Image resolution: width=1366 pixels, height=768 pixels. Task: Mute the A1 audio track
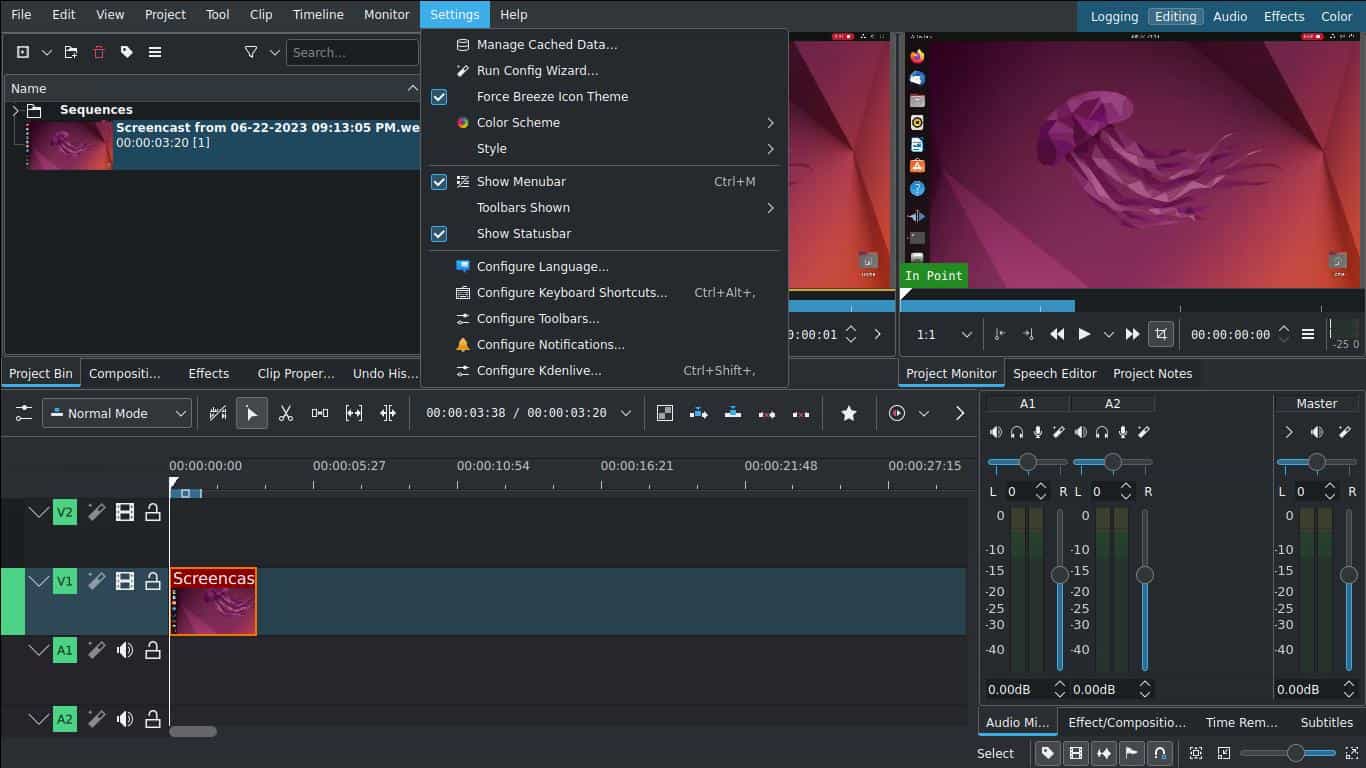tap(124, 650)
